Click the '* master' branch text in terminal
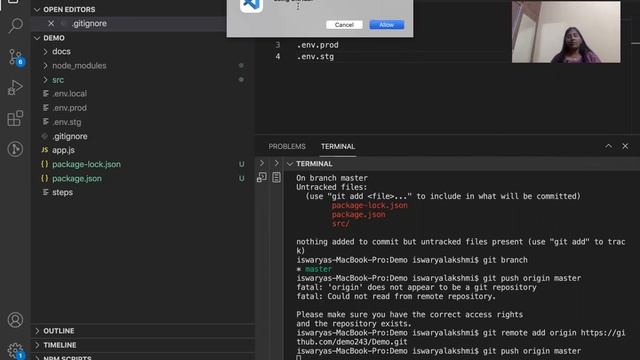The width and height of the screenshot is (640, 360). point(314,269)
